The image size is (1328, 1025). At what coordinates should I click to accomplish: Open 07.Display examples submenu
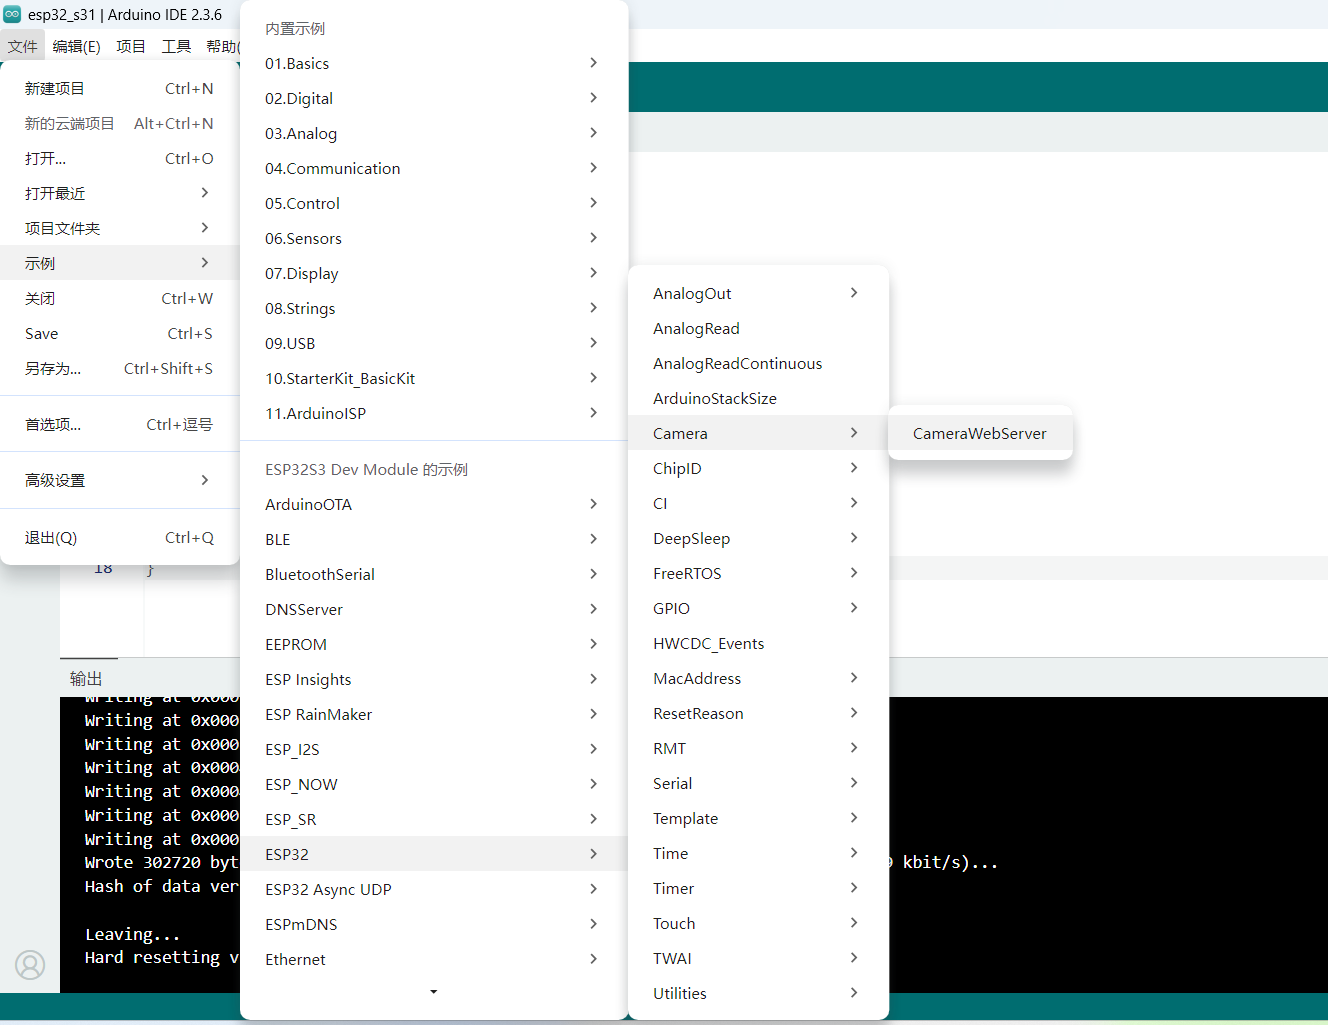point(434,273)
